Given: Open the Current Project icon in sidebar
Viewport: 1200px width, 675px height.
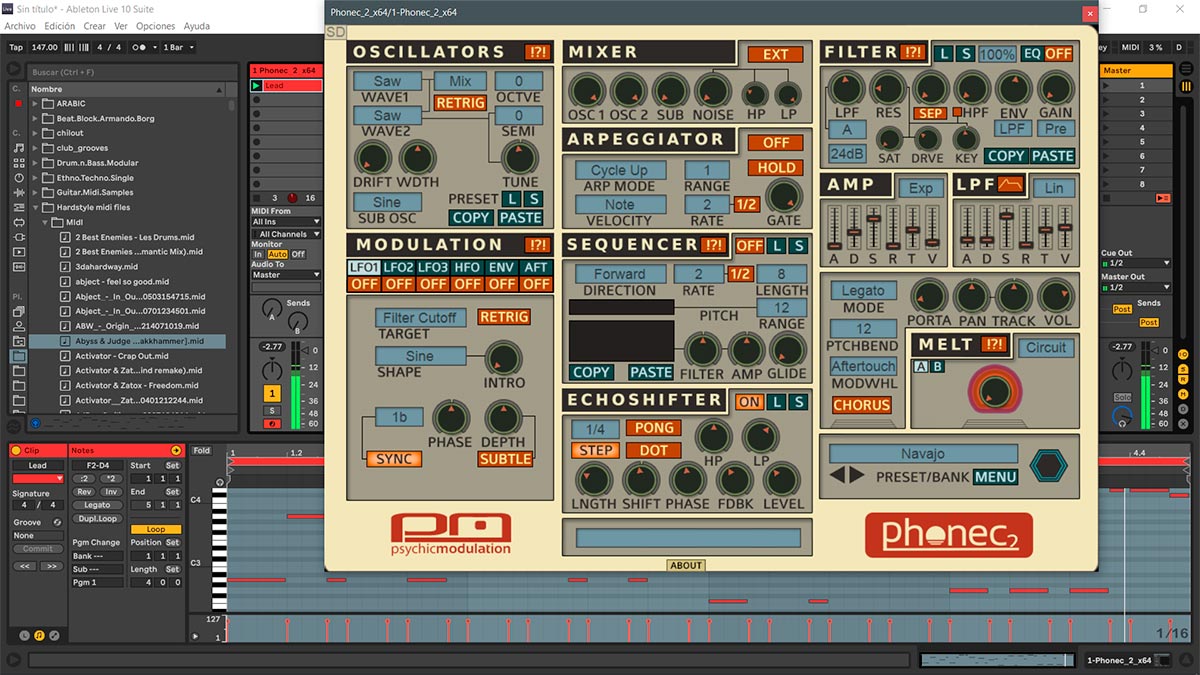Looking at the screenshot, I should tap(19, 341).
